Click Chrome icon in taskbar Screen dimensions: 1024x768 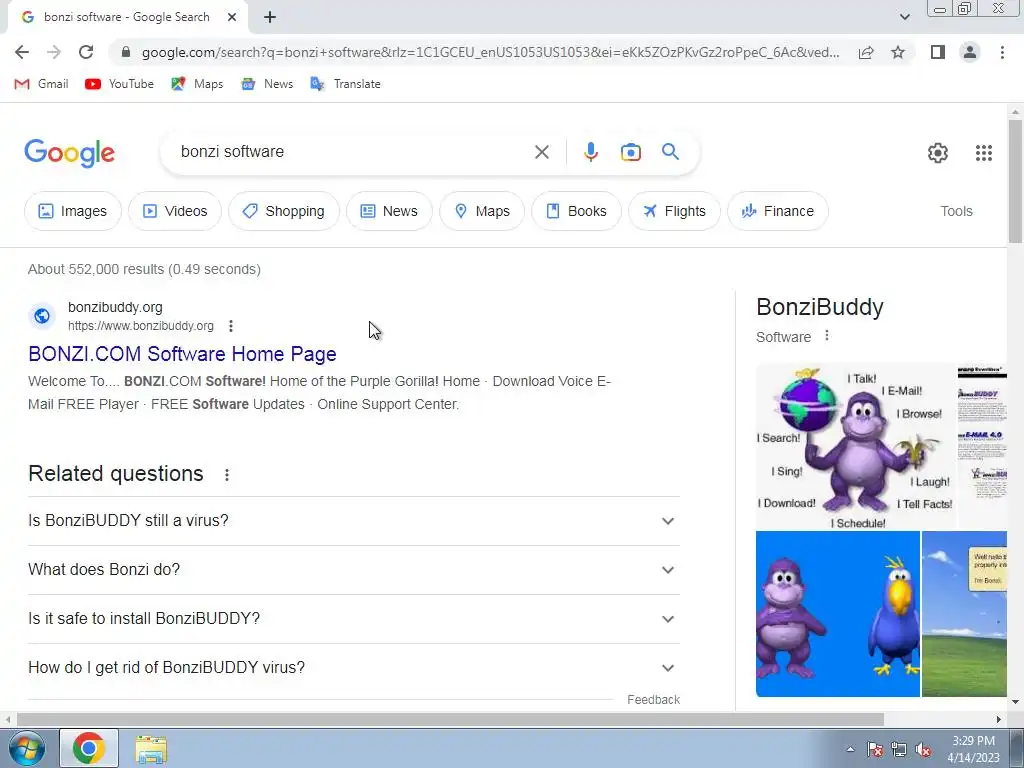[x=89, y=748]
